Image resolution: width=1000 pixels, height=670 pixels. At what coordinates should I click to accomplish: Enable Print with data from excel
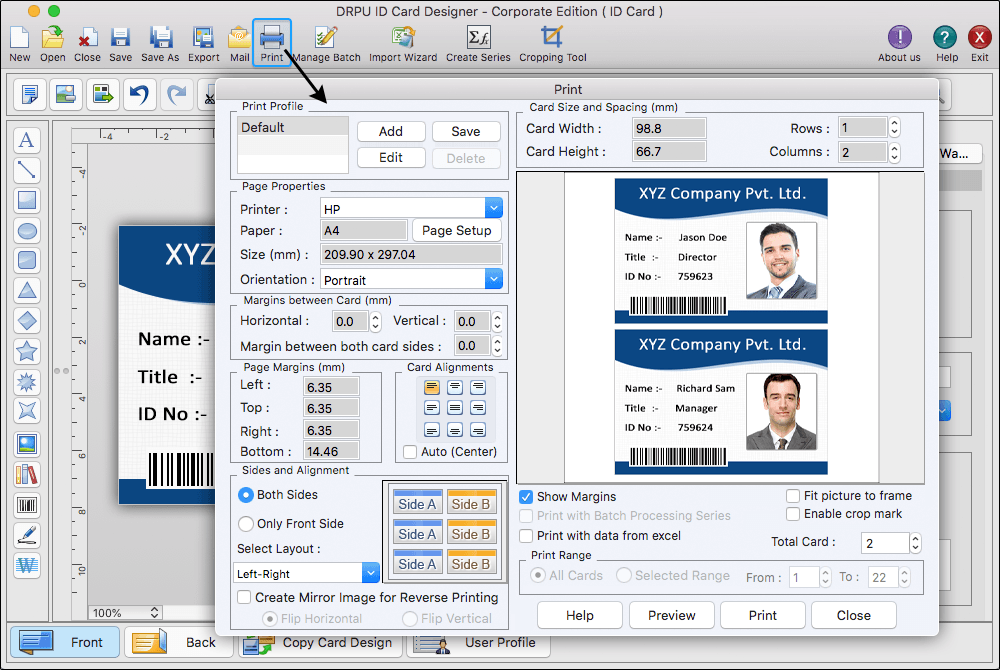pyautogui.click(x=526, y=535)
